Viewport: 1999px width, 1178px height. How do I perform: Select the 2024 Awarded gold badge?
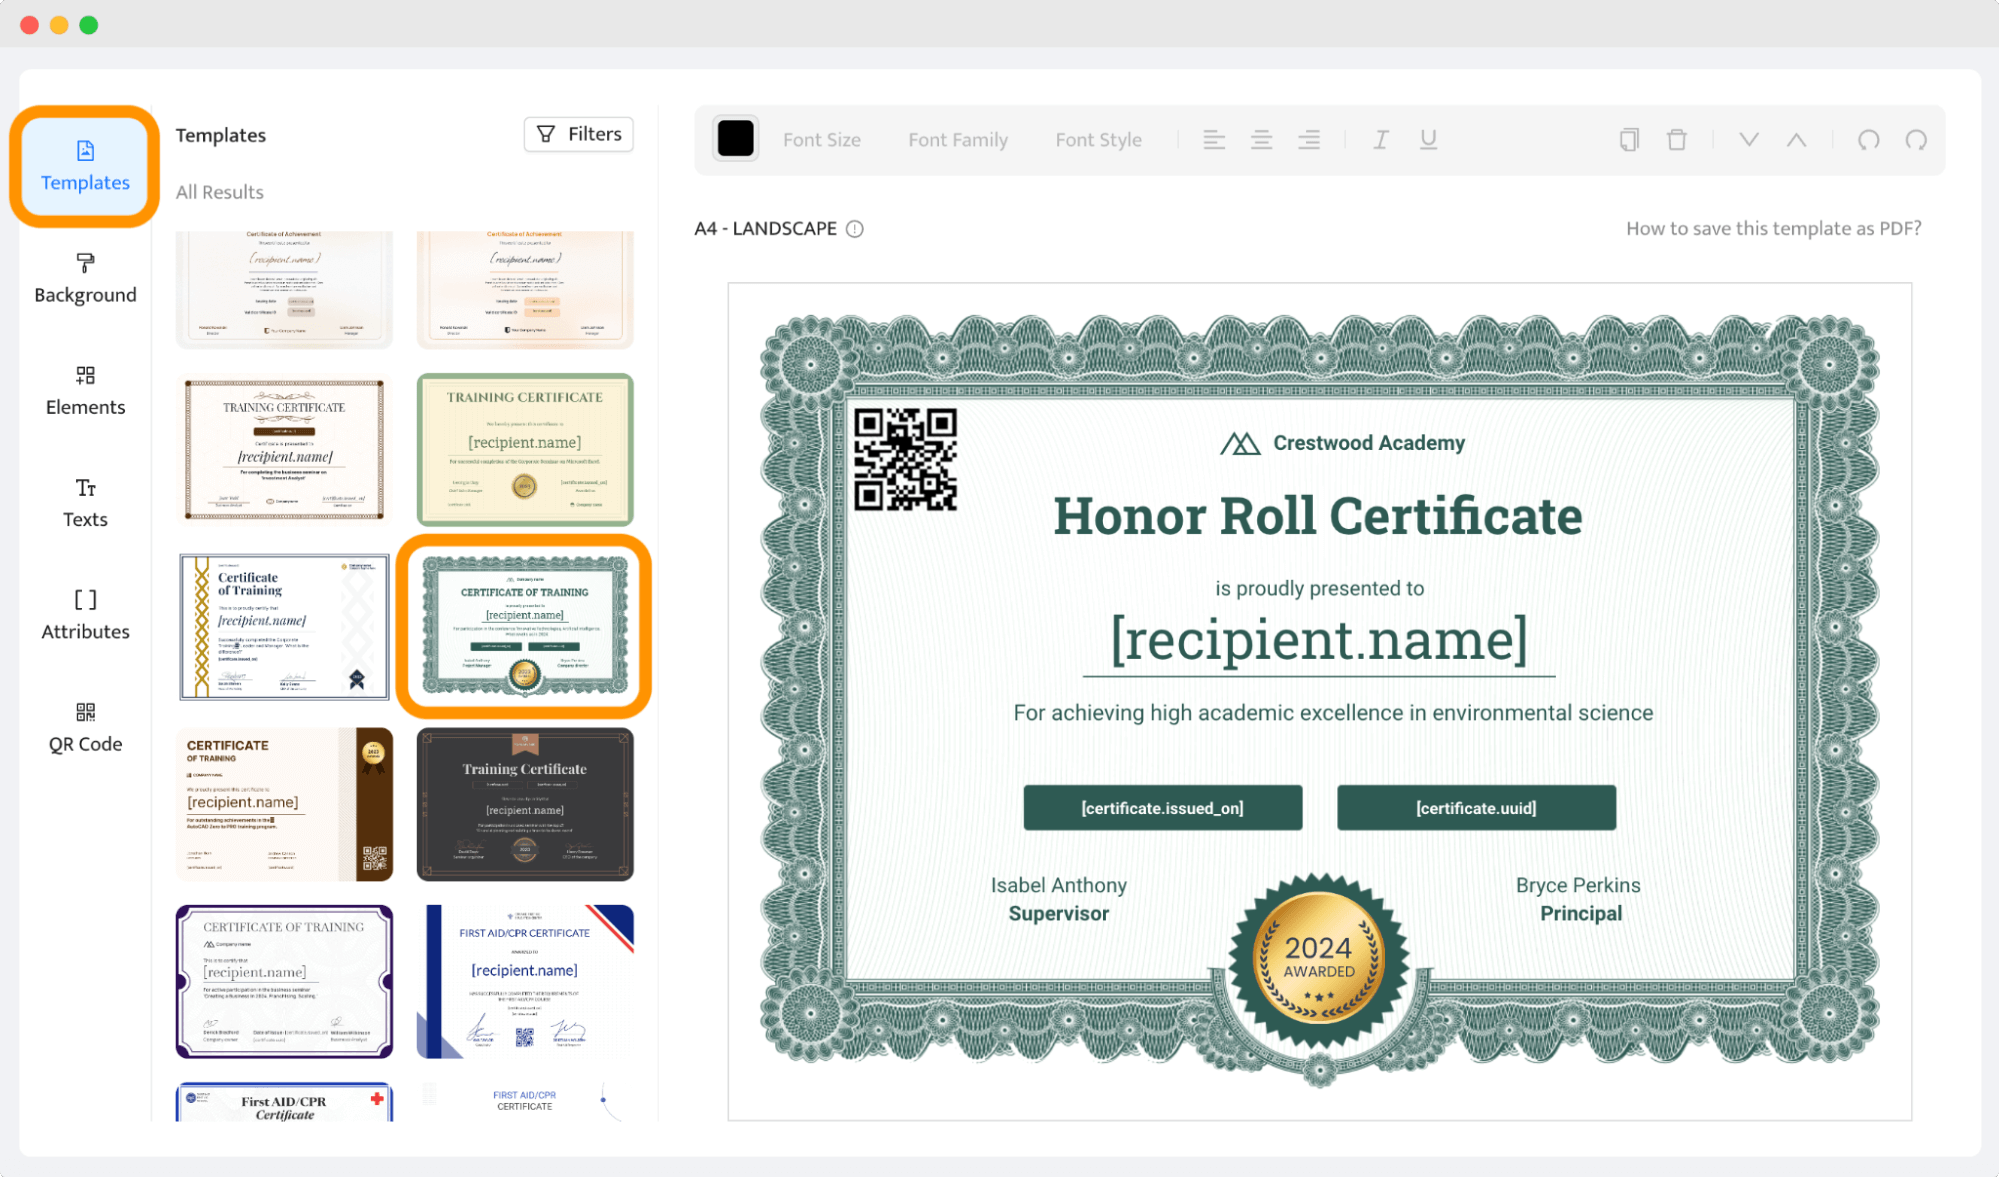[1318, 961]
